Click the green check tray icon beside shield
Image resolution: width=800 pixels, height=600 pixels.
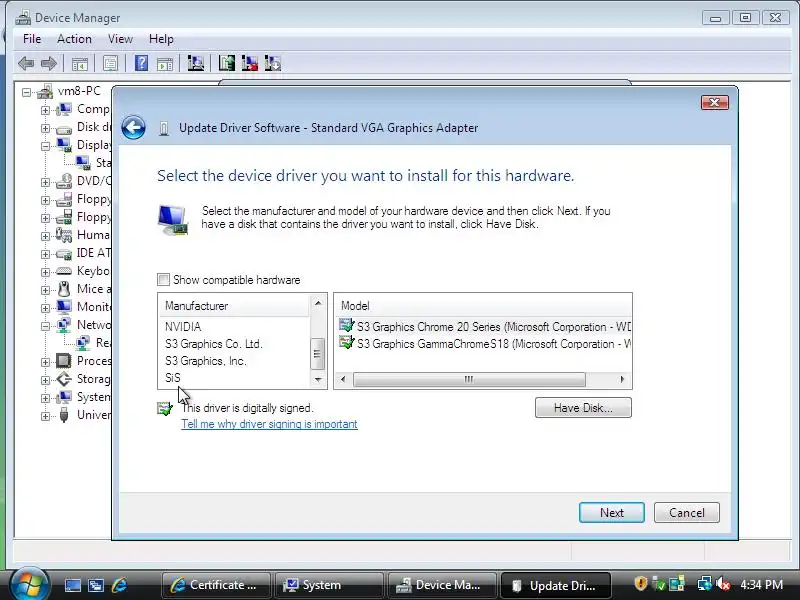point(659,584)
